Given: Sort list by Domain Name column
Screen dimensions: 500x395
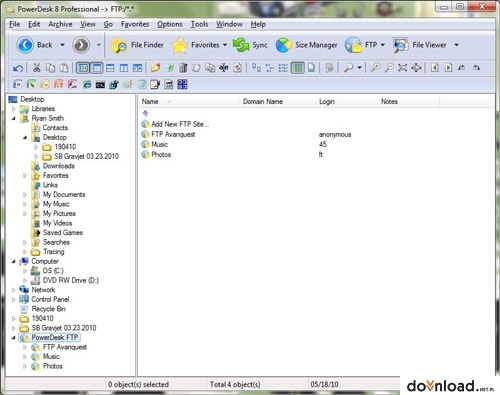Looking at the screenshot, I should (x=263, y=102).
